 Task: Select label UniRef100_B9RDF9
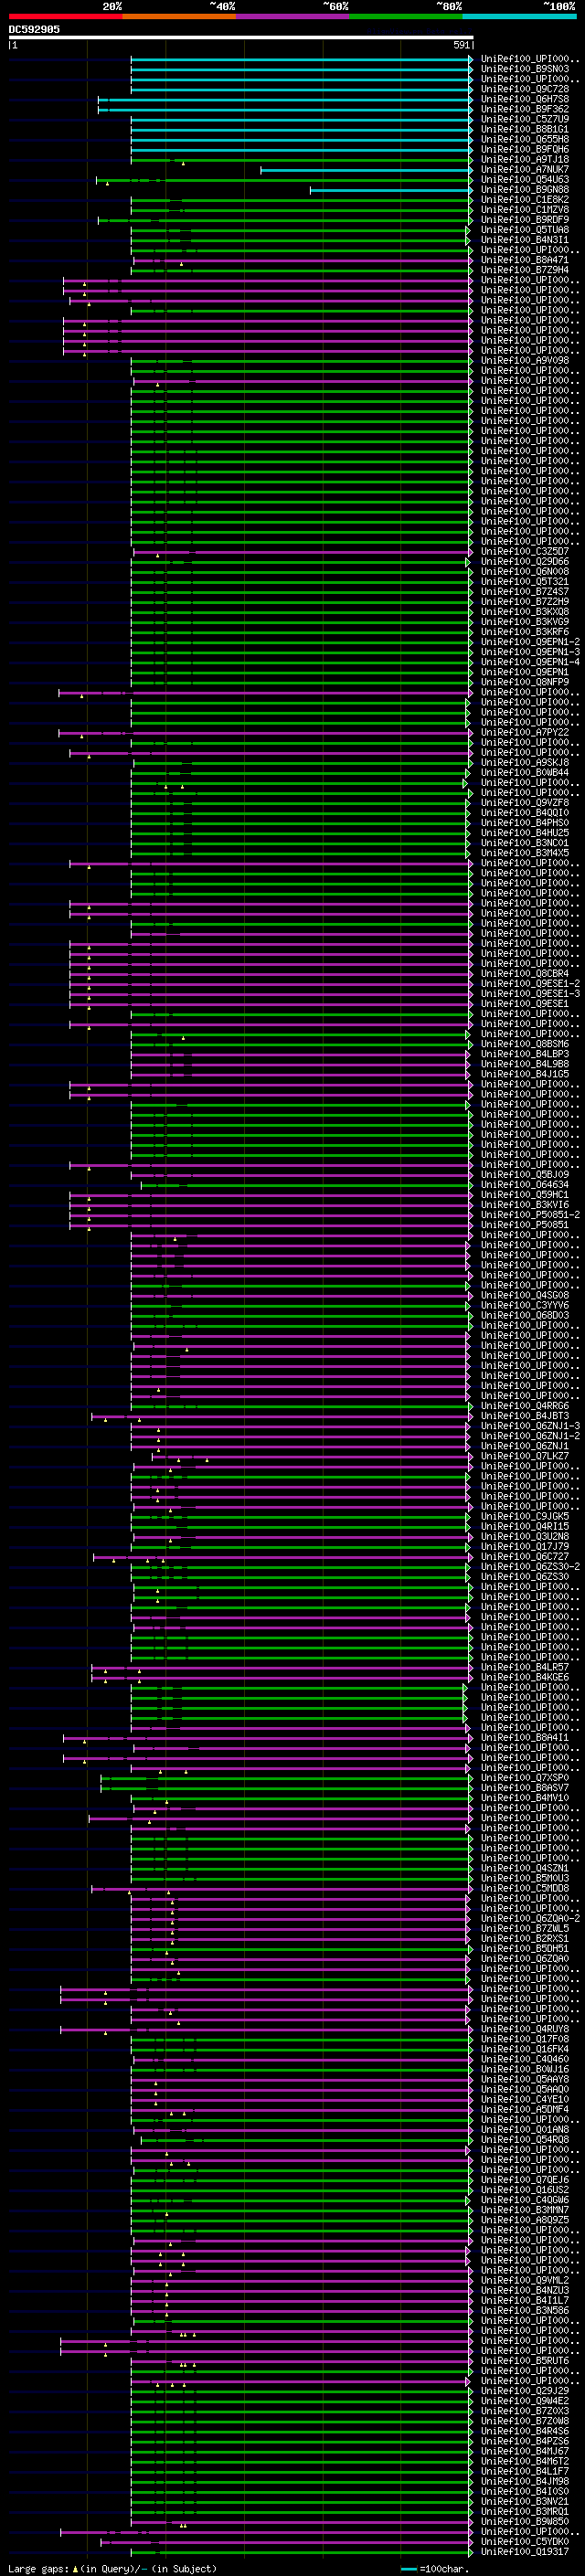pyautogui.click(x=525, y=220)
